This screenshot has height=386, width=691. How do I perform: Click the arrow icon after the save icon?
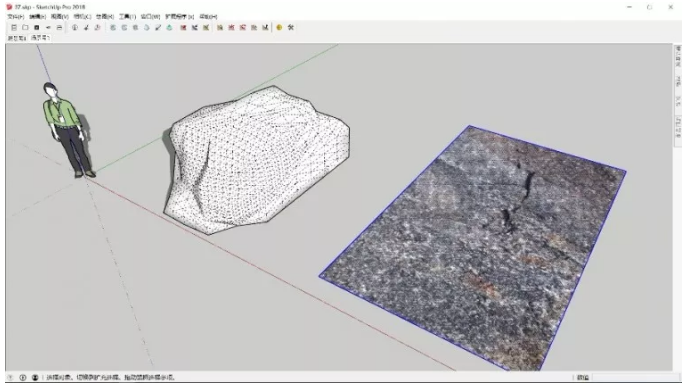(x=48, y=27)
